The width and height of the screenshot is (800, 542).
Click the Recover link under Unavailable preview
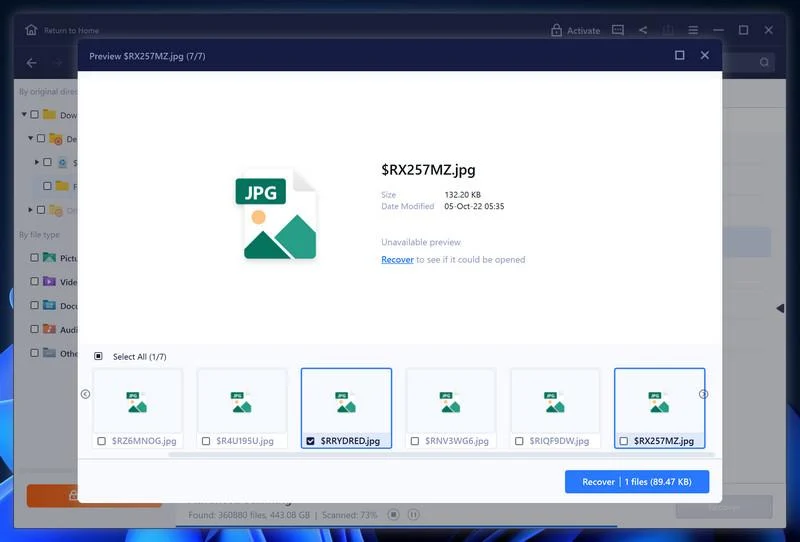(397, 259)
